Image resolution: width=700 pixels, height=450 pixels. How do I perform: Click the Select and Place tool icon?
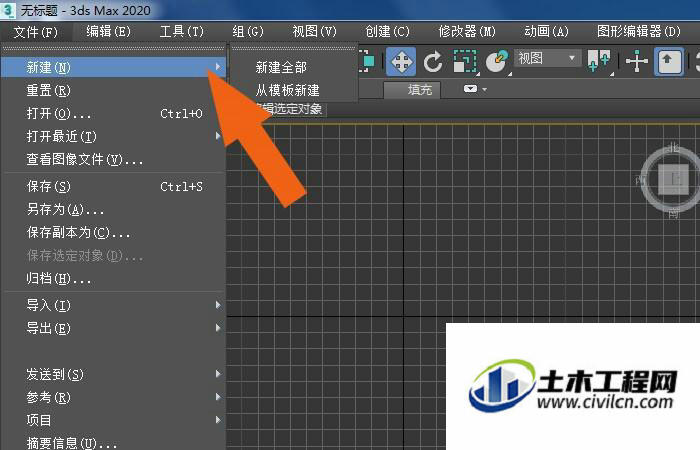[x=497, y=62]
